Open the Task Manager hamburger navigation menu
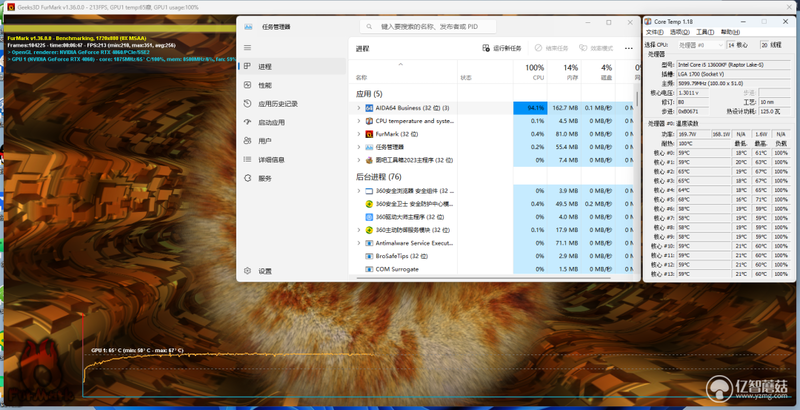 click(247, 47)
